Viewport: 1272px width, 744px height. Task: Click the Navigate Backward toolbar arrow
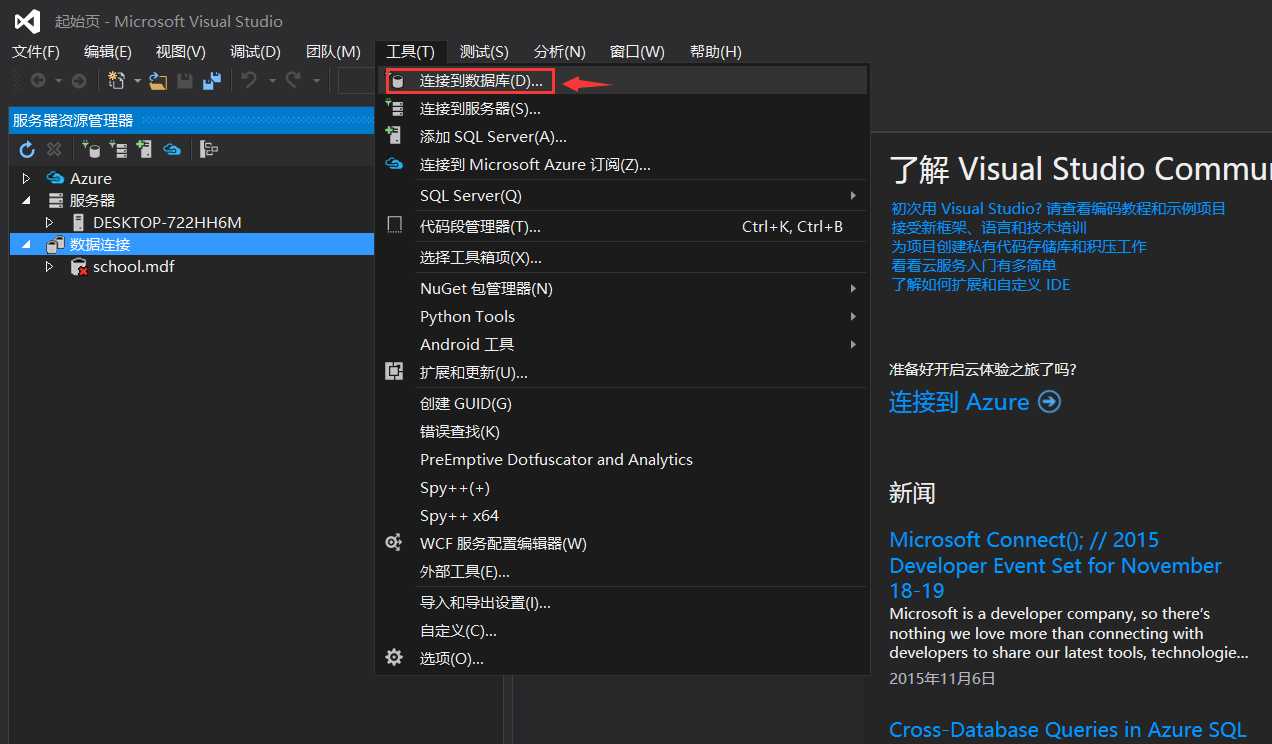38,81
